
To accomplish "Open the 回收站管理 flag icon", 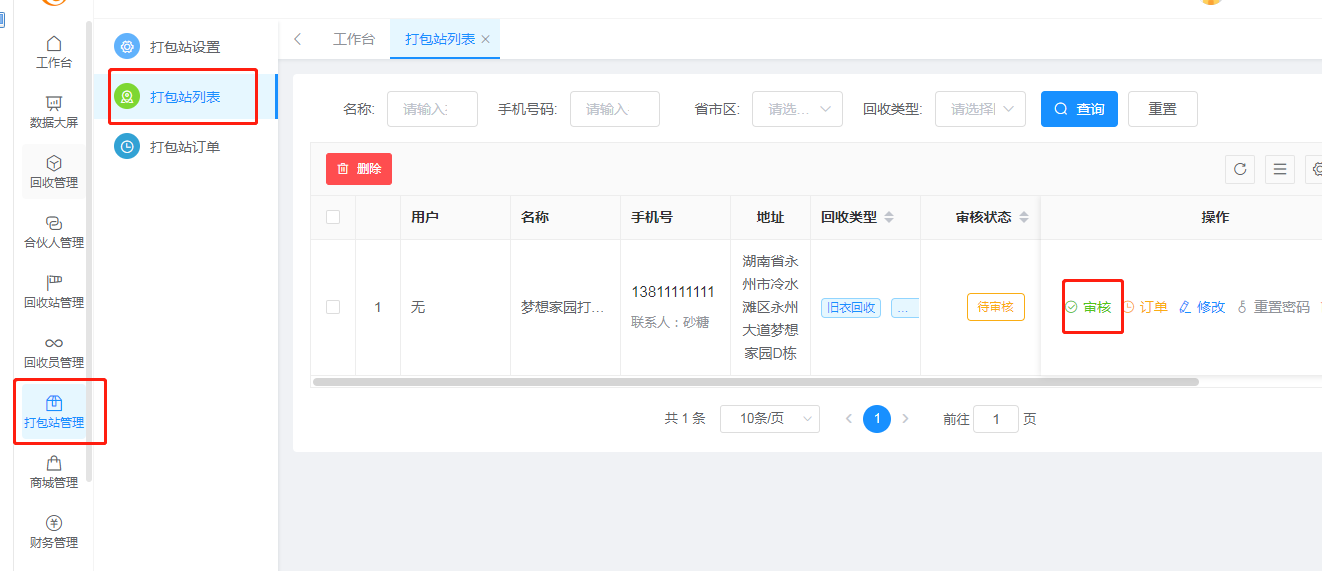I will tap(54, 283).
